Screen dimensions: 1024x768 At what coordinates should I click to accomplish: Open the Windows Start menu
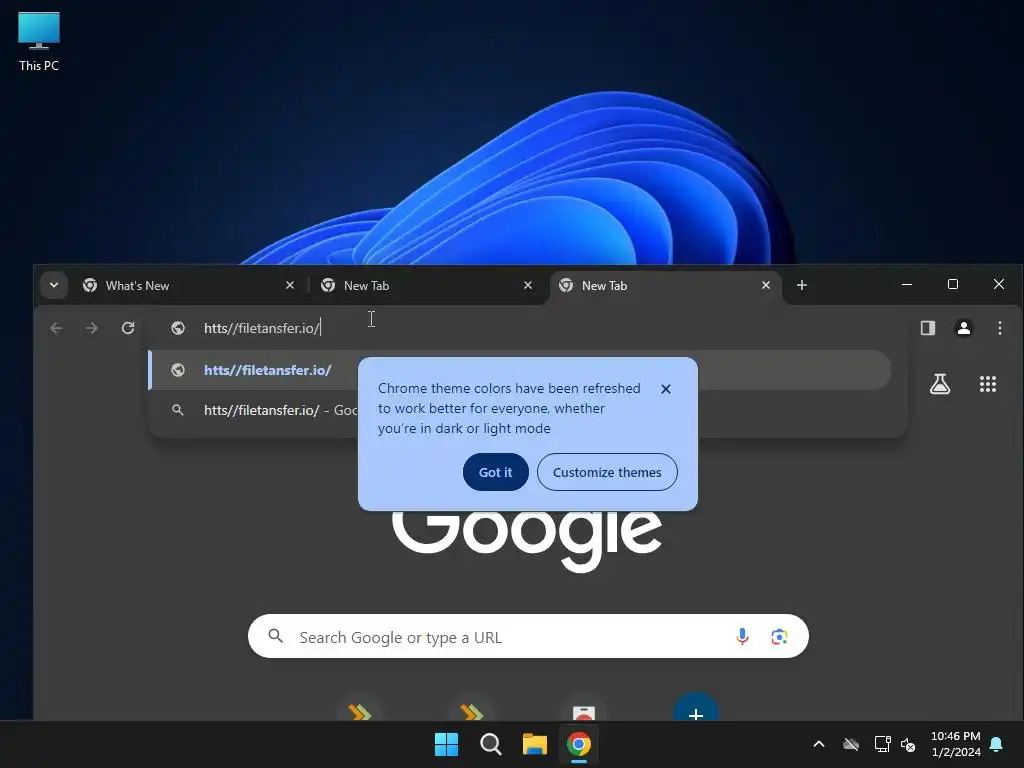point(447,744)
